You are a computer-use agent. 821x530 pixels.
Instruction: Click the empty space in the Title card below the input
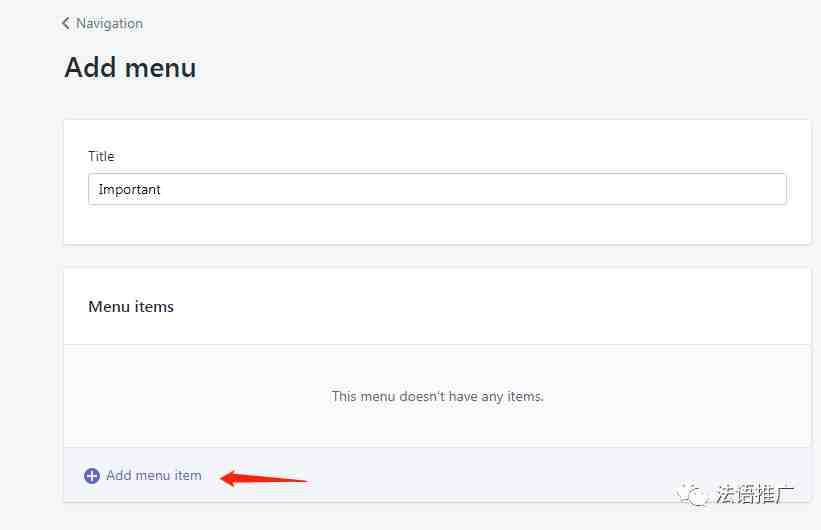[437, 224]
